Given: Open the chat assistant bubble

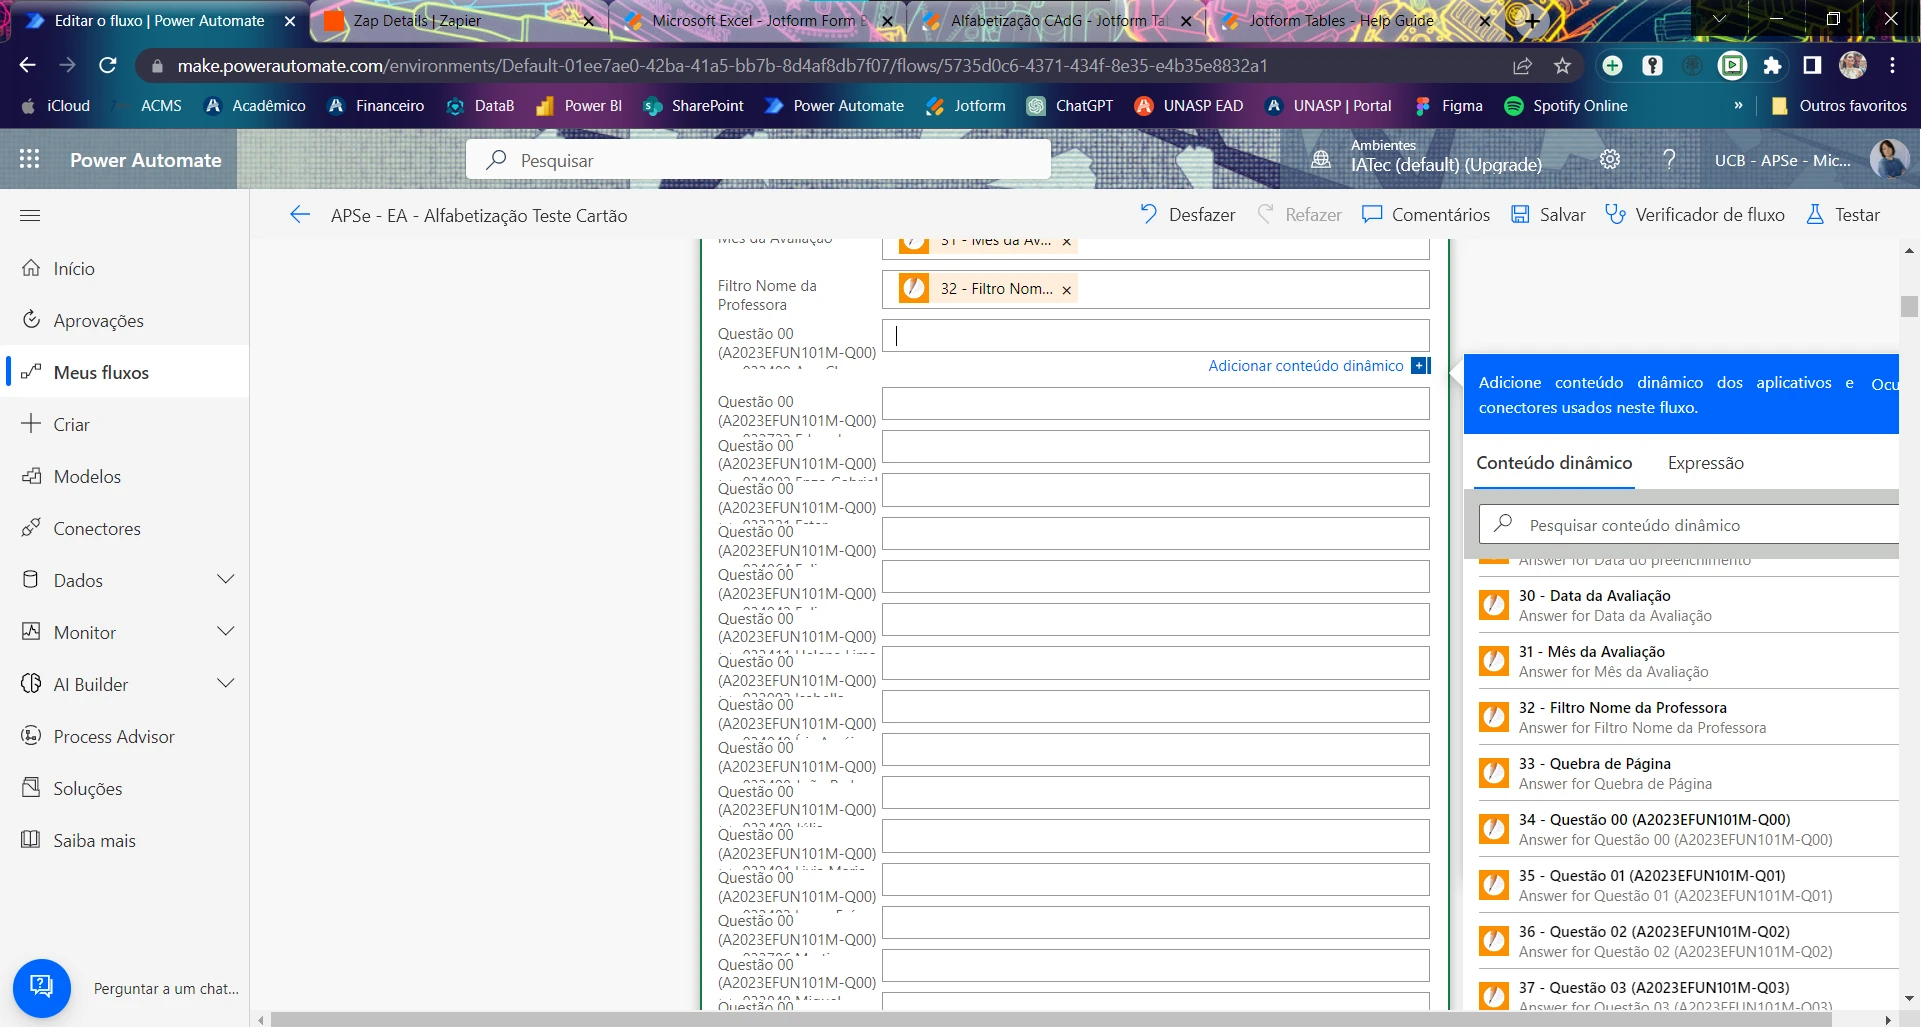Looking at the screenshot, I should pos(41,987).
